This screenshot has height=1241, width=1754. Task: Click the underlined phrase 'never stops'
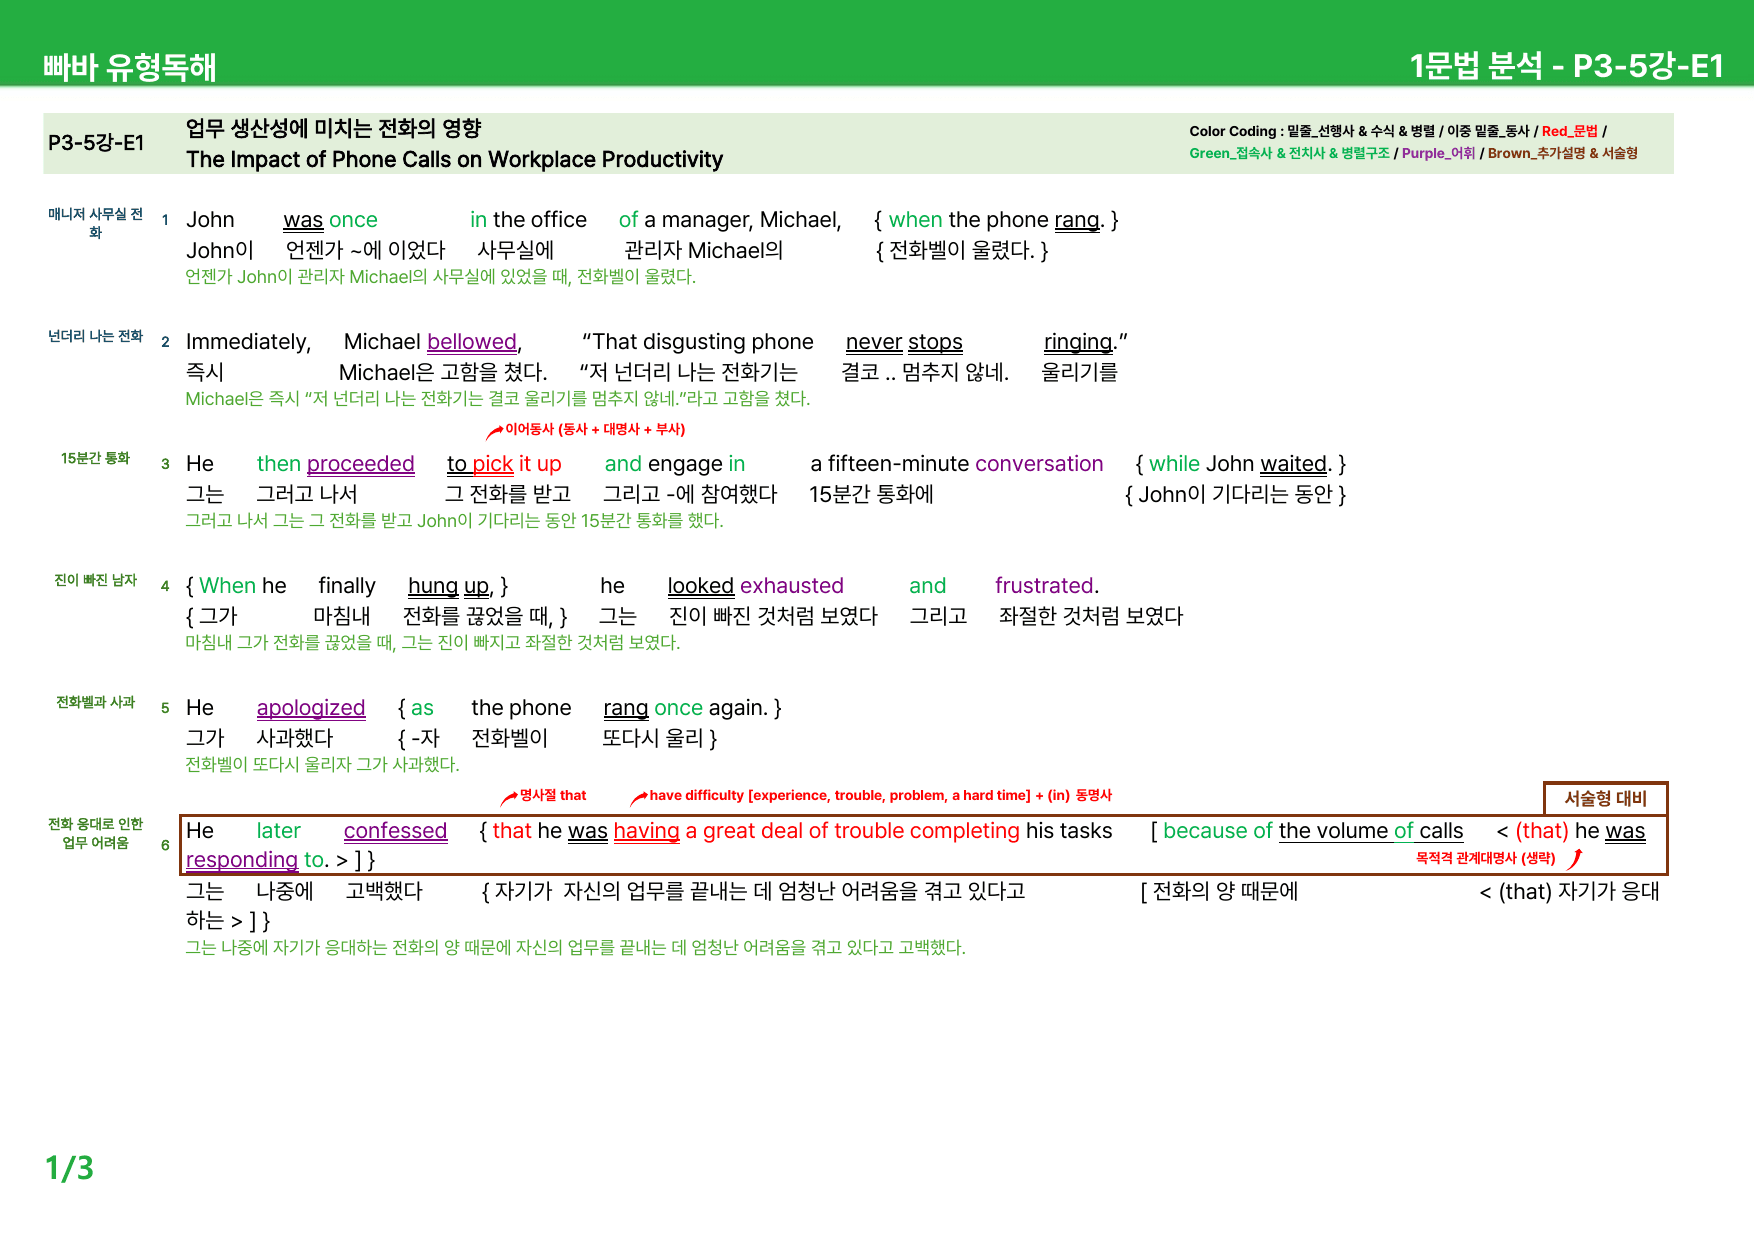click(904, 342)
